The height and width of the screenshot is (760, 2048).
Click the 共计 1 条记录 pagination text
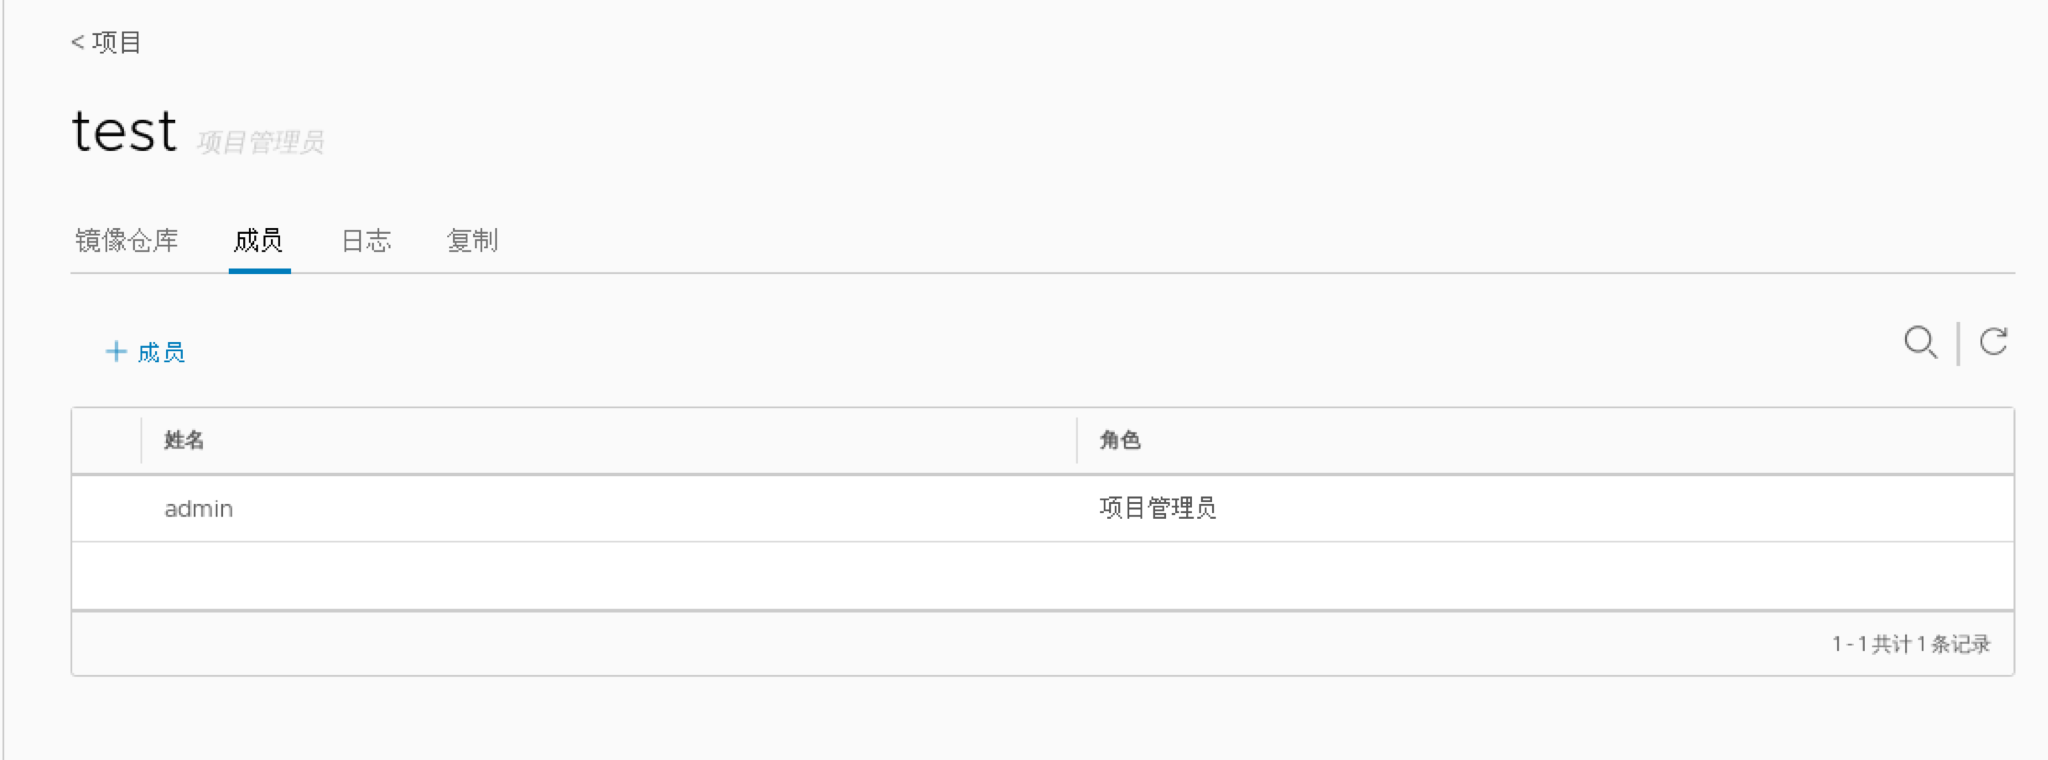coord(1910,644)
